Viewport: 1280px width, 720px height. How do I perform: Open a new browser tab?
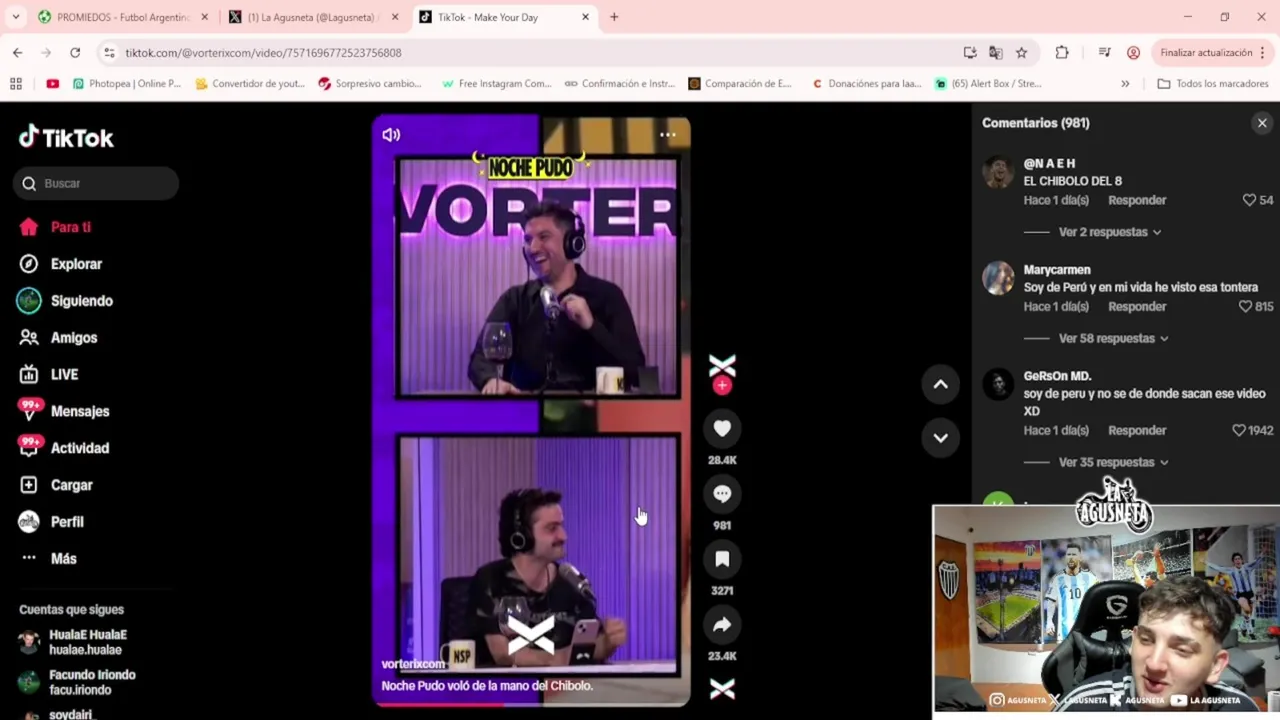[x=614, y=17]
